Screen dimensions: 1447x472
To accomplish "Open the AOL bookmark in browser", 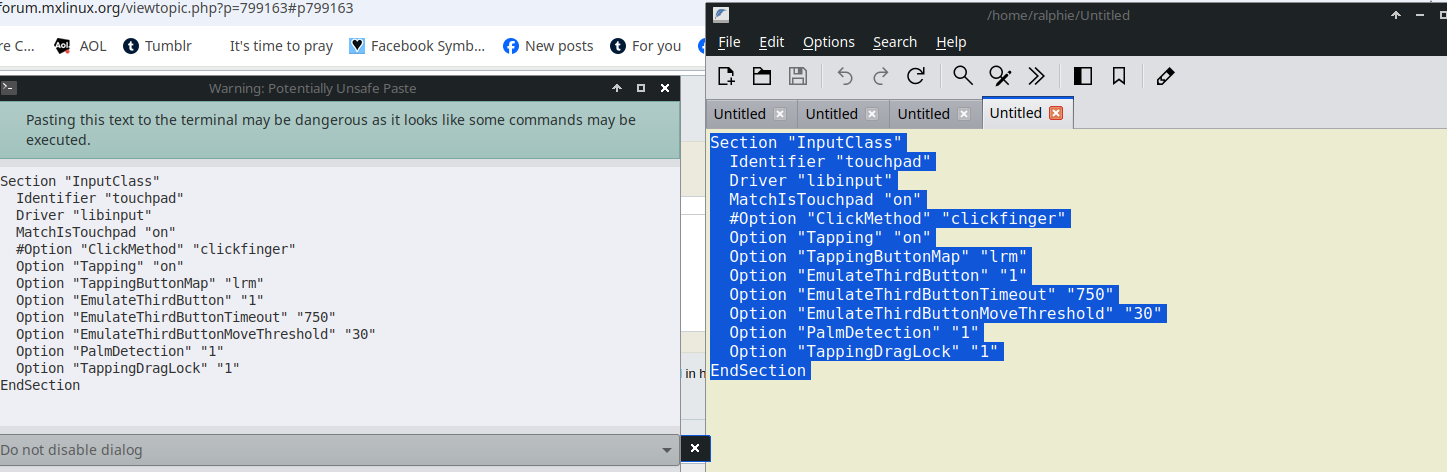I will coord(80,46).
